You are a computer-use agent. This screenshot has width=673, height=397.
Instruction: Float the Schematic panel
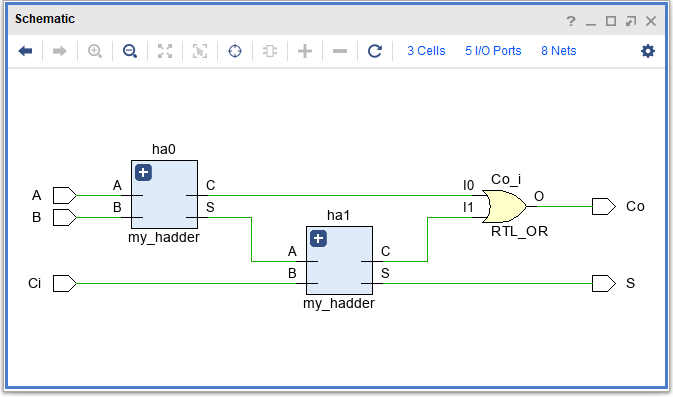(x=631, y=21)
